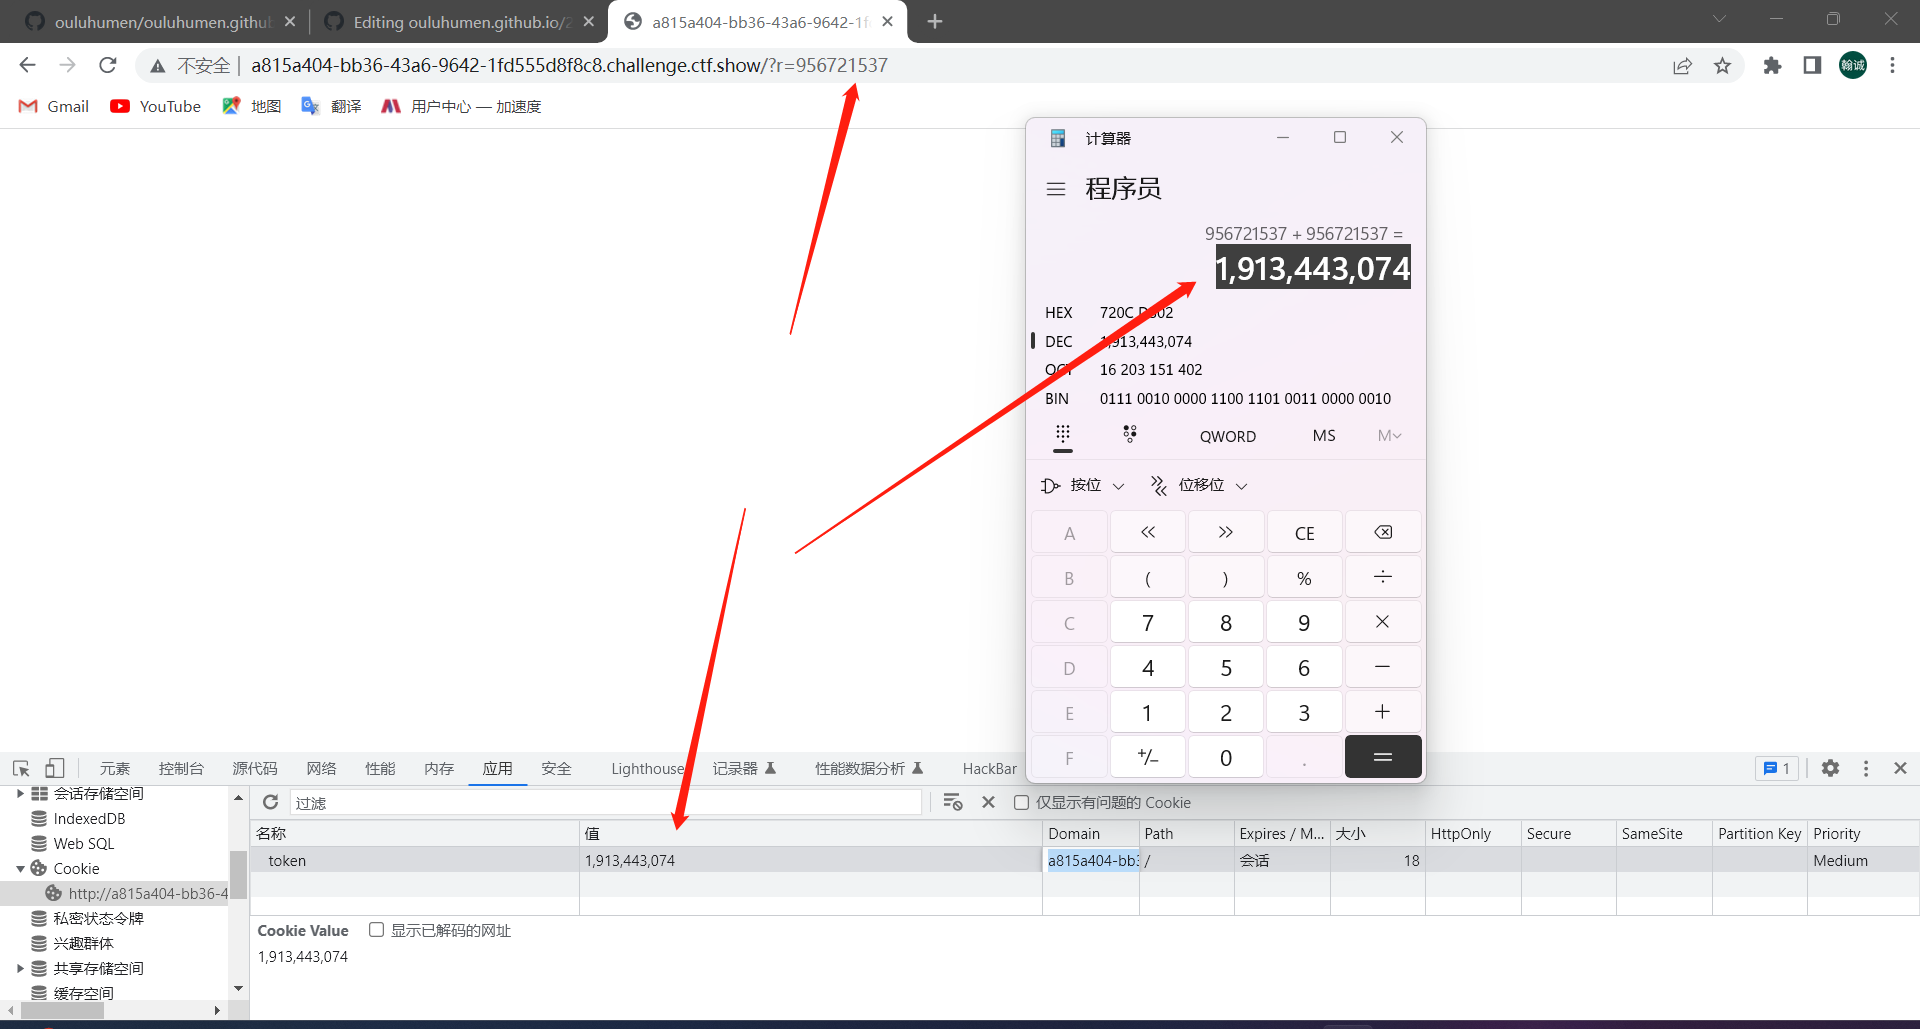Switch to the 网络 DevTools tab

321,768
